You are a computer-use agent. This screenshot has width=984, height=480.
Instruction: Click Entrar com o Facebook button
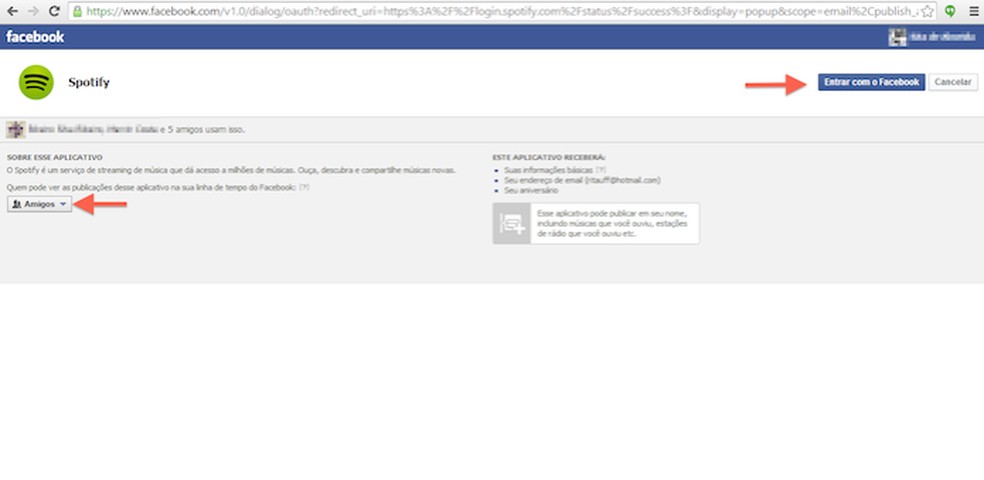pyautogui.click(x=871, y=82)
